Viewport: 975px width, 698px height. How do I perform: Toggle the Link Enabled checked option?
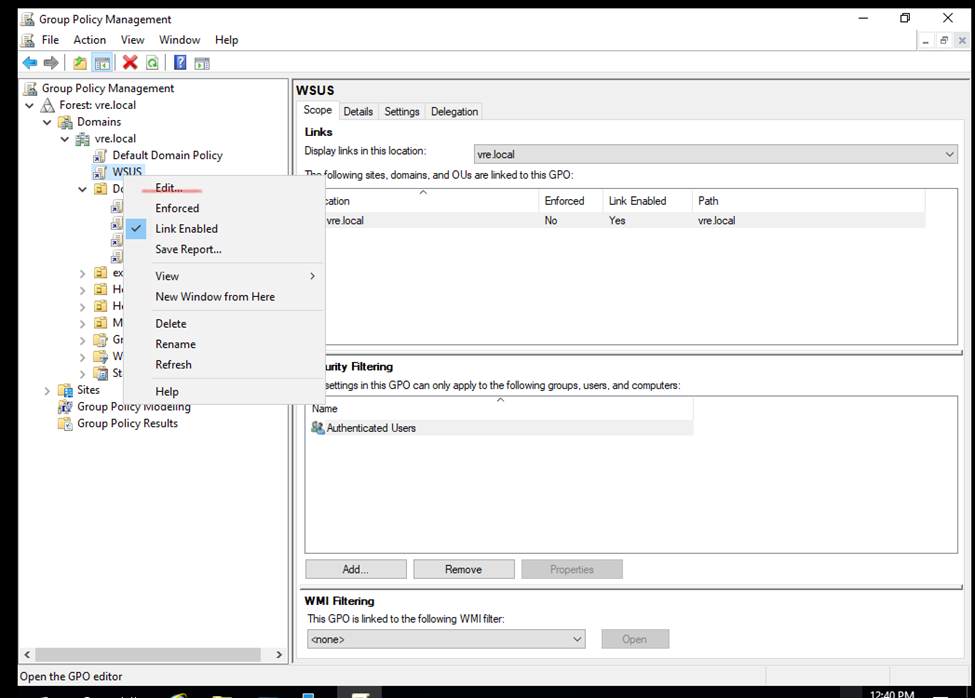click(x=186, y=229)
